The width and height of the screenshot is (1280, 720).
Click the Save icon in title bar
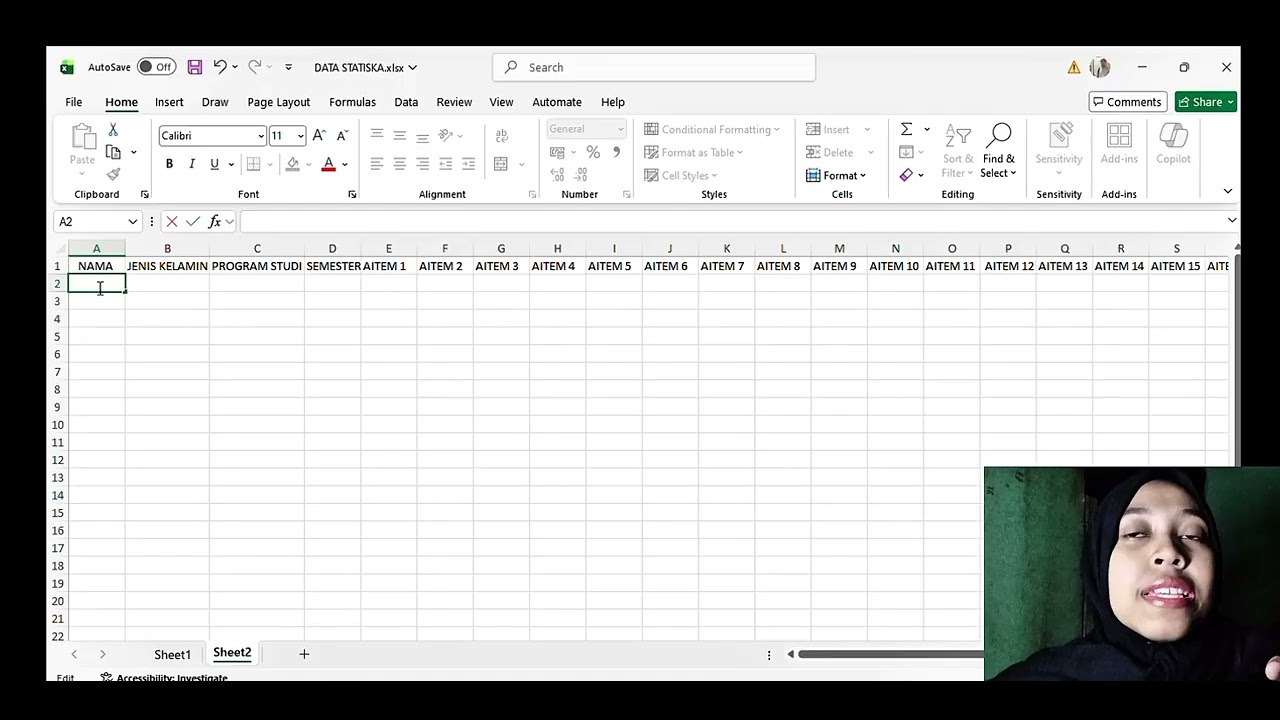[x=195, y=67]
